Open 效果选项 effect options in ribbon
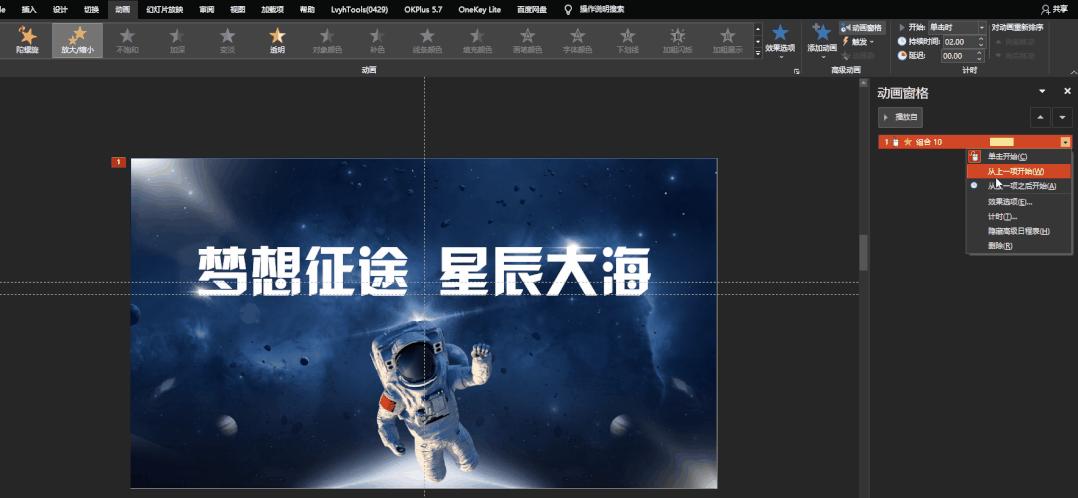1078x498 pixels. (780, 41)
